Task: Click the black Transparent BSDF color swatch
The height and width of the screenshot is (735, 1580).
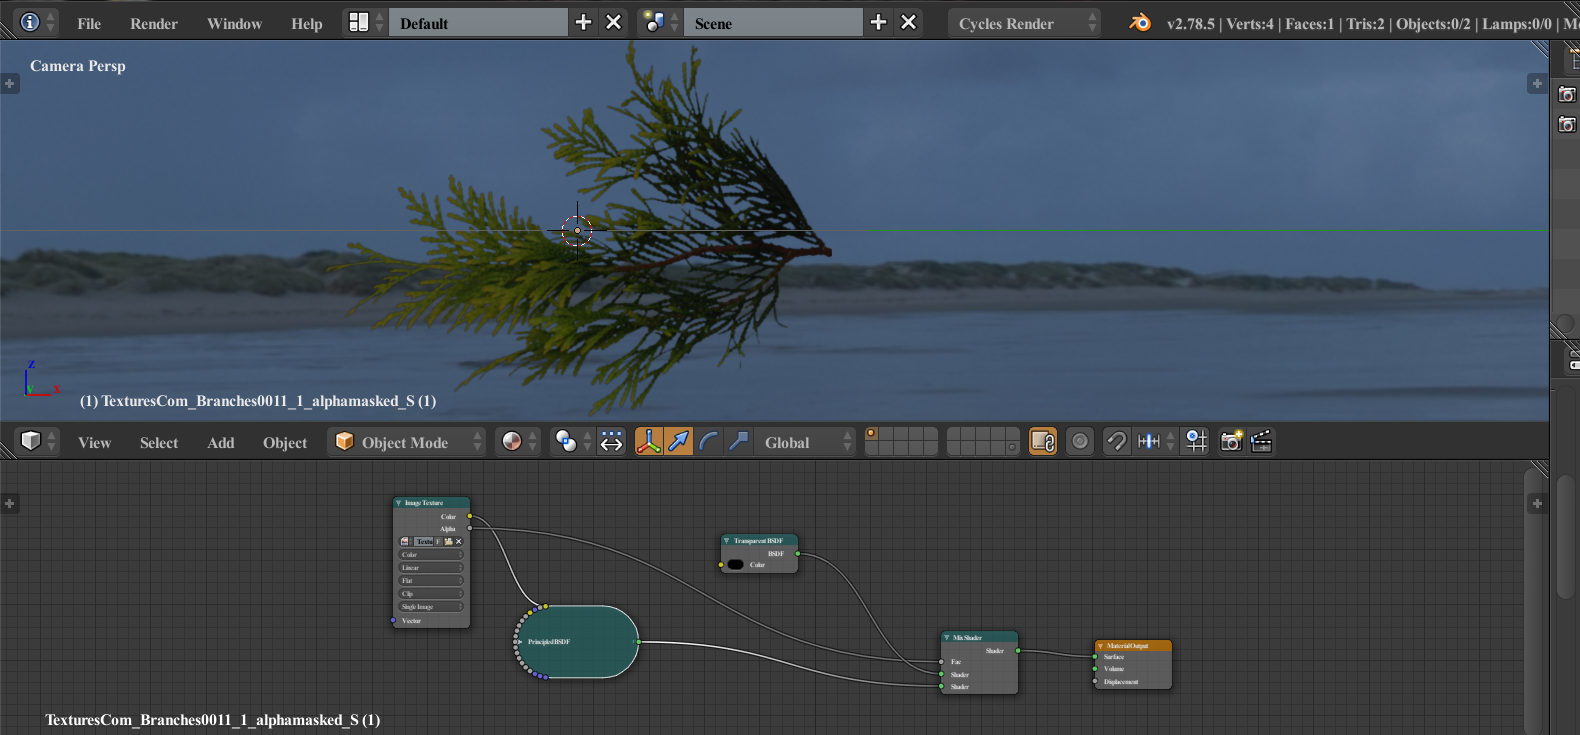Action: [736, 564]
